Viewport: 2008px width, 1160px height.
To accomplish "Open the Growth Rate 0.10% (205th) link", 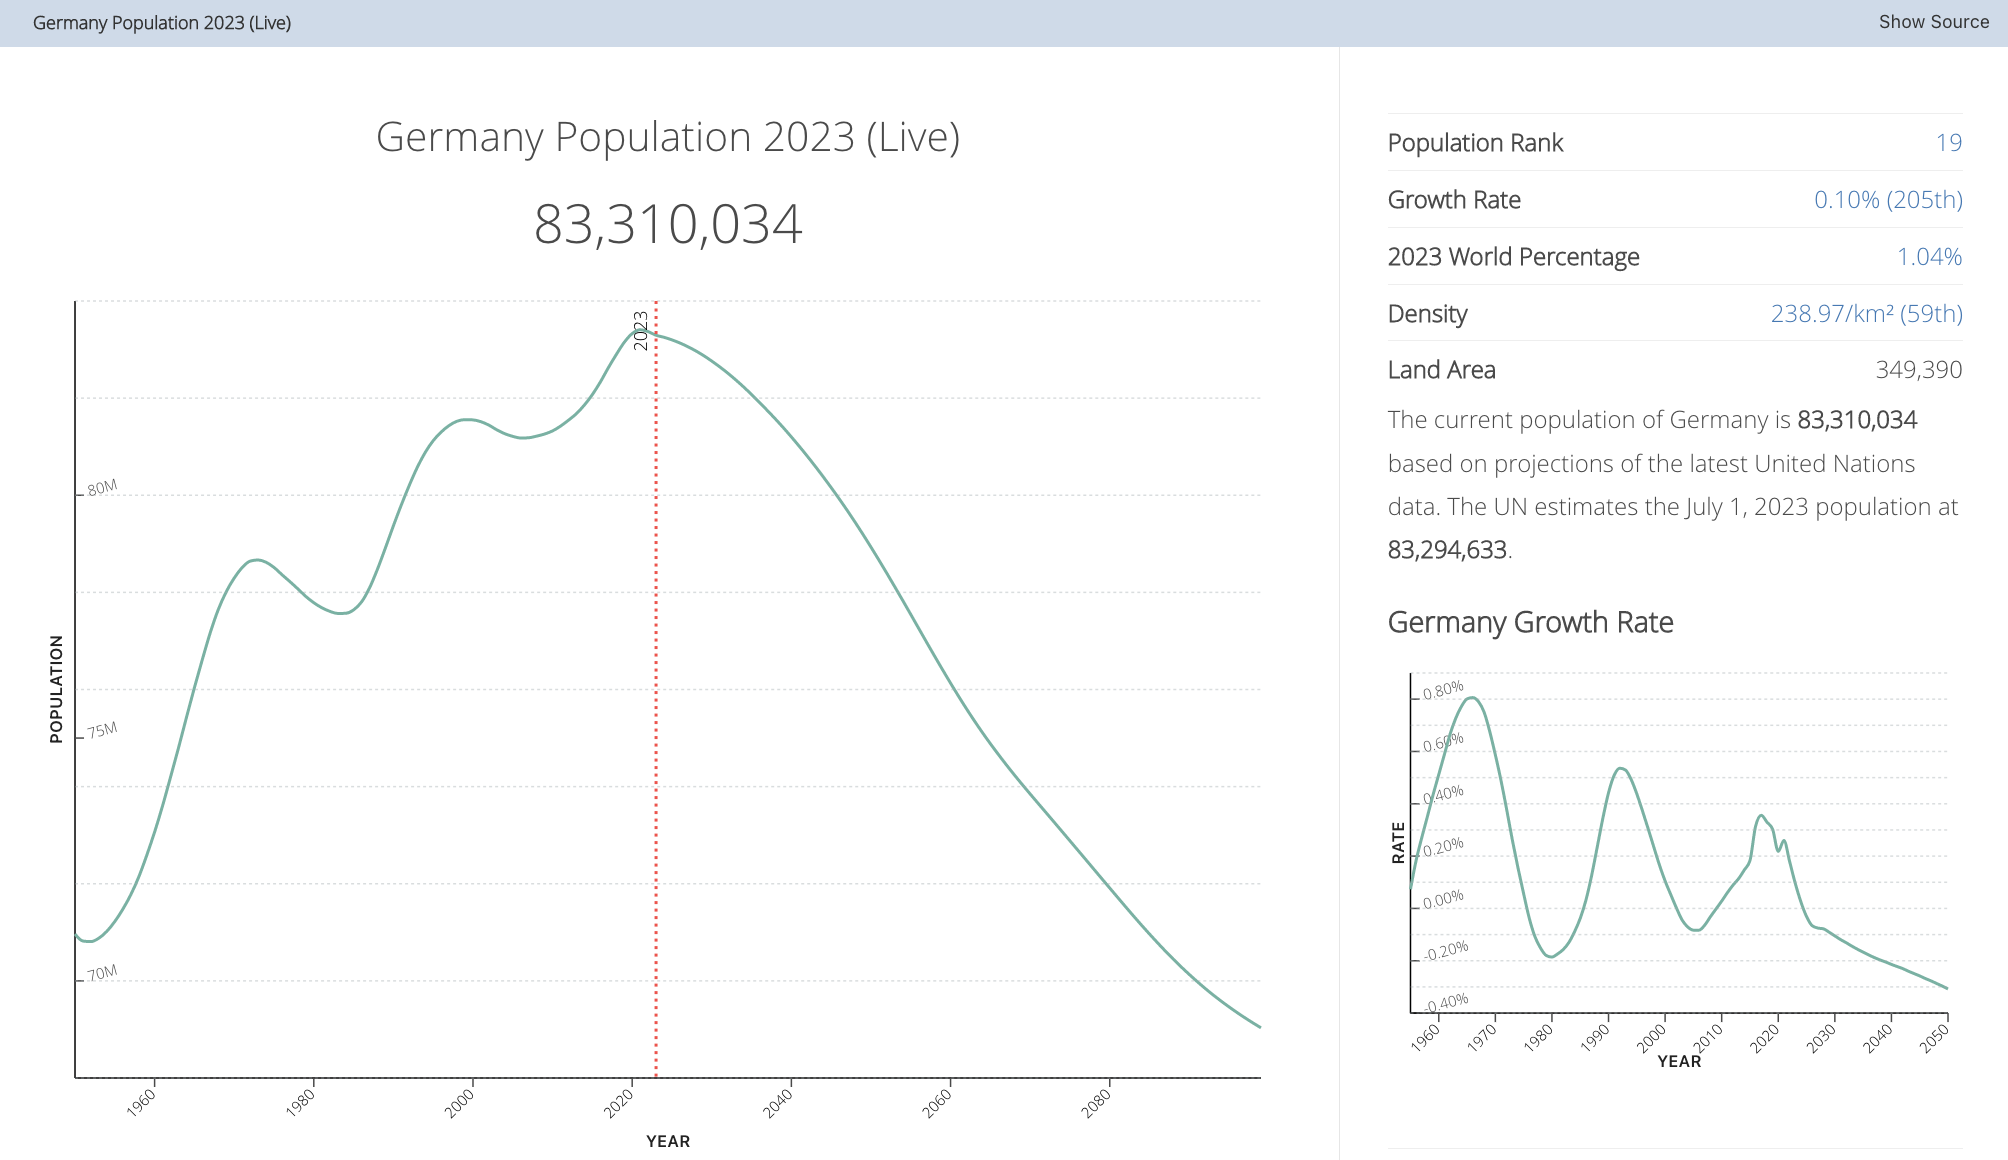I will [x=1887, y=200].
